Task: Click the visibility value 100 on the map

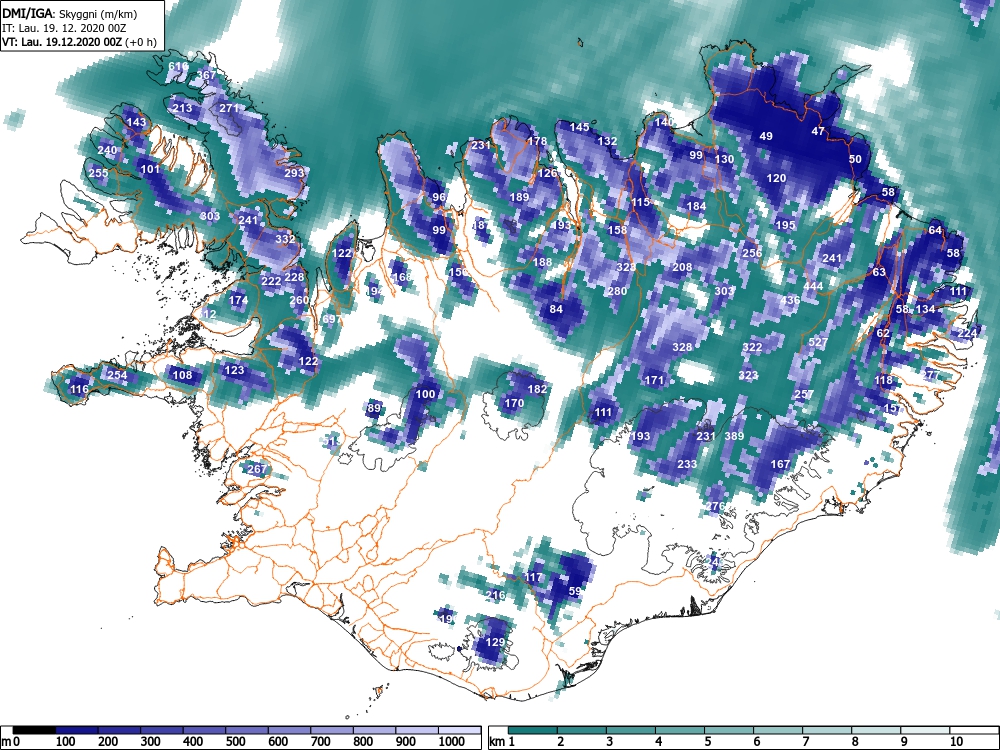Action: [425, 394]
